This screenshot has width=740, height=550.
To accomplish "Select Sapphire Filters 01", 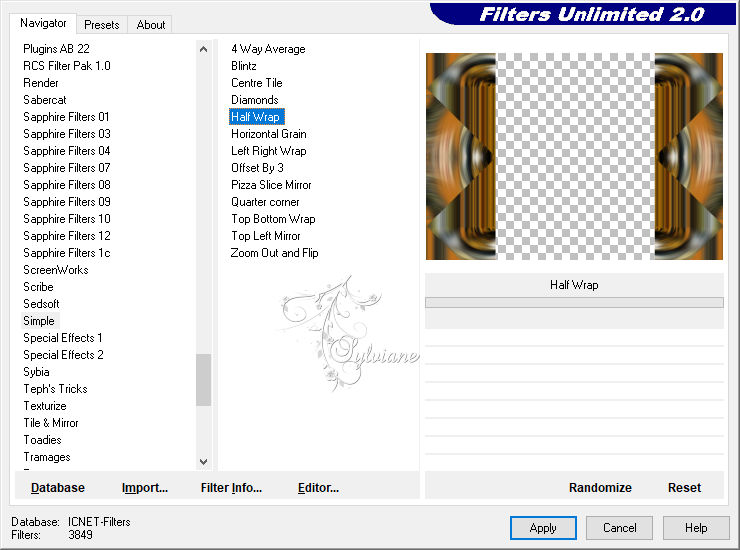I will click(66, 117).
